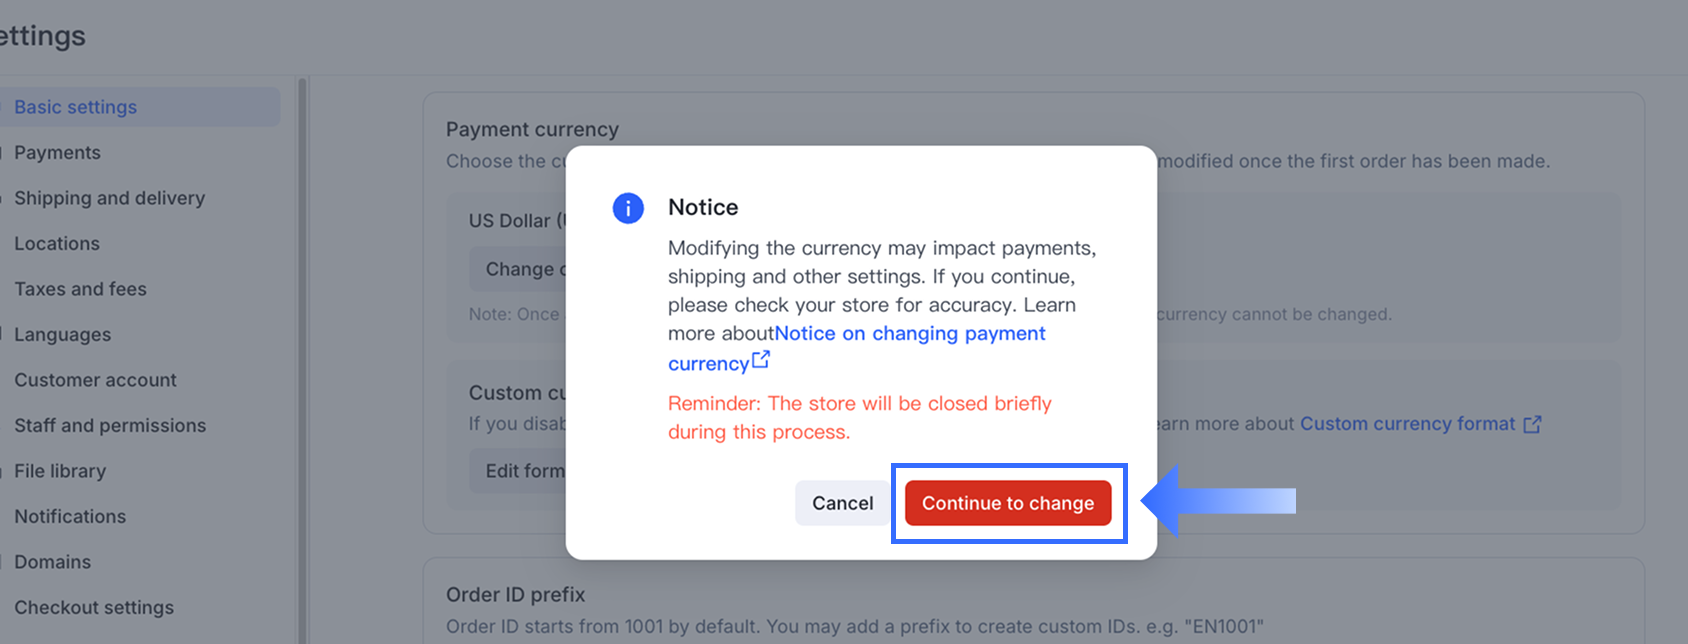Navigate to Checkout settings
Screen dimensions: 1688x644
pos(94,608)
